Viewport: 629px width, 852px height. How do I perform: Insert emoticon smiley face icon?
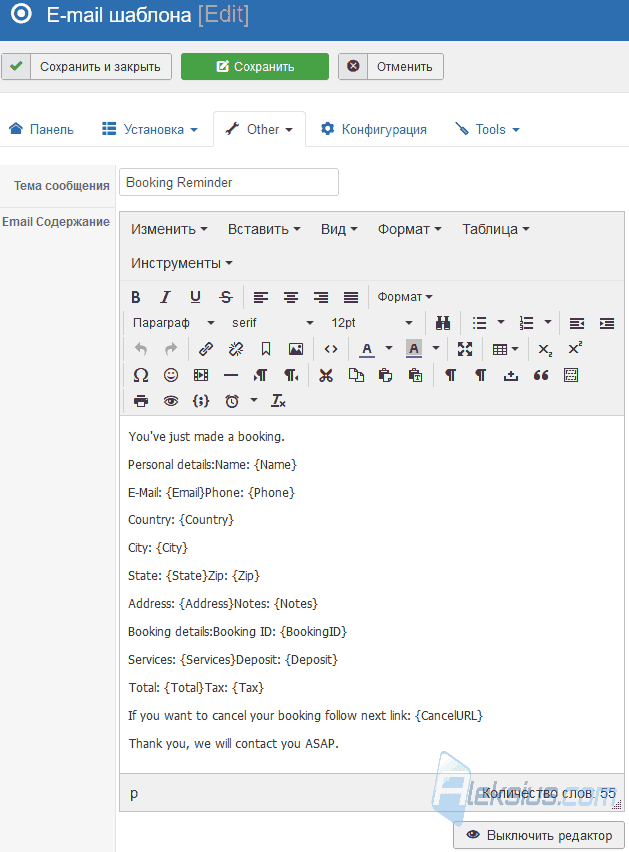[171, 375]
